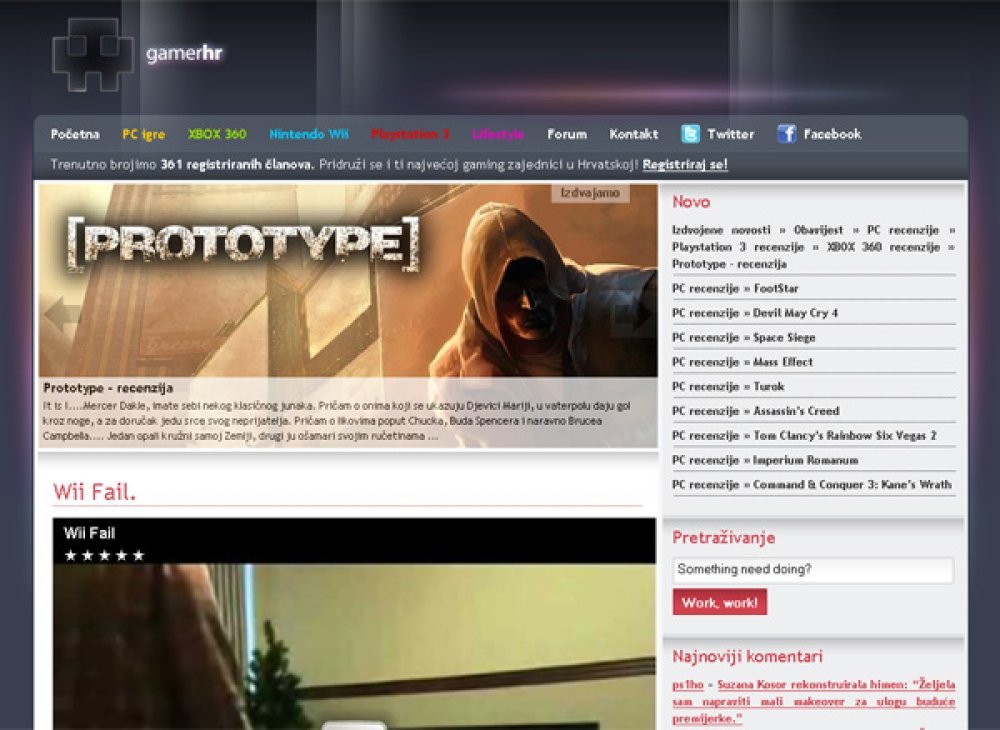Open Izdvojene novosti category link
The height and width of the screenshot is (730, 1000).
pyautogui.click(x=721, y=230)
